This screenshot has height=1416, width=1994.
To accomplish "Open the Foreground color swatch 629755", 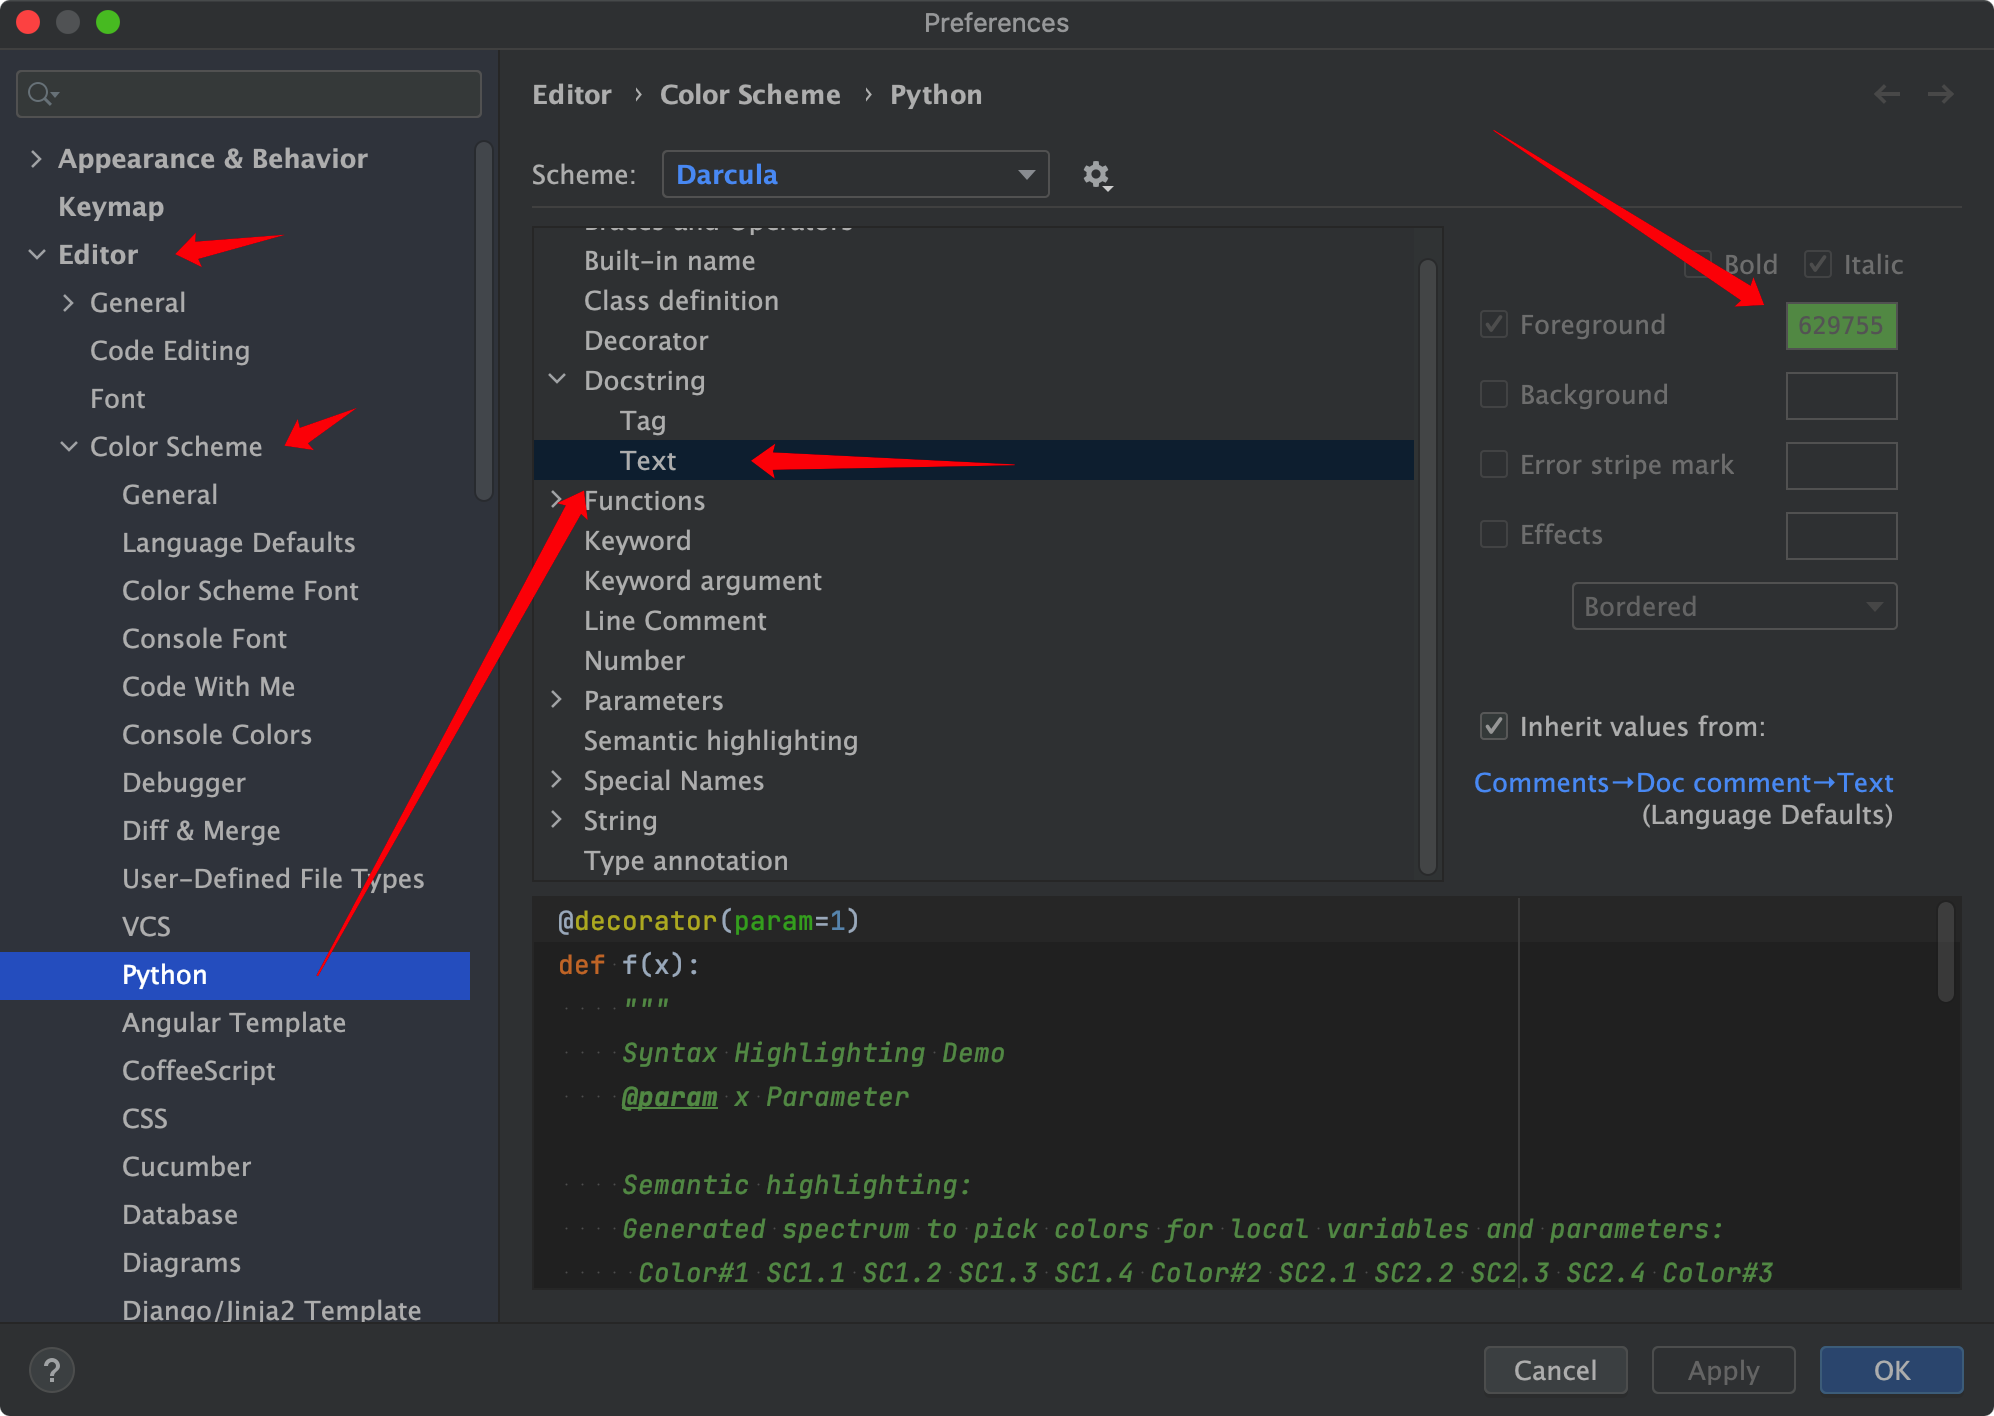I will coord(1841,326).
